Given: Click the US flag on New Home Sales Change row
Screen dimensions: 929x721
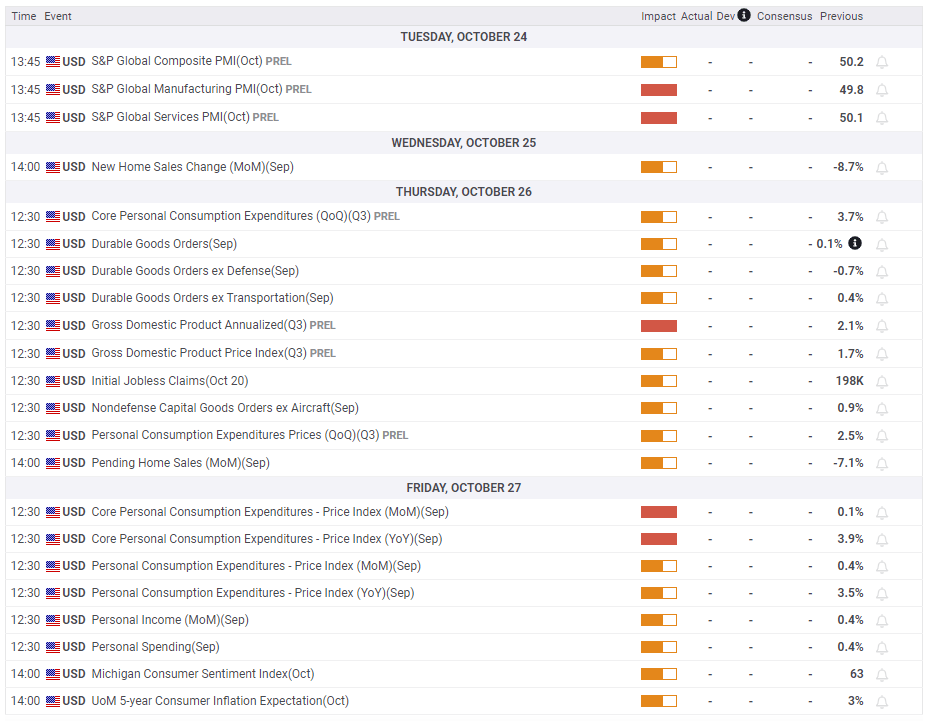Looking at the screenshot, I should pyautogui.click(x=53, y=167).
